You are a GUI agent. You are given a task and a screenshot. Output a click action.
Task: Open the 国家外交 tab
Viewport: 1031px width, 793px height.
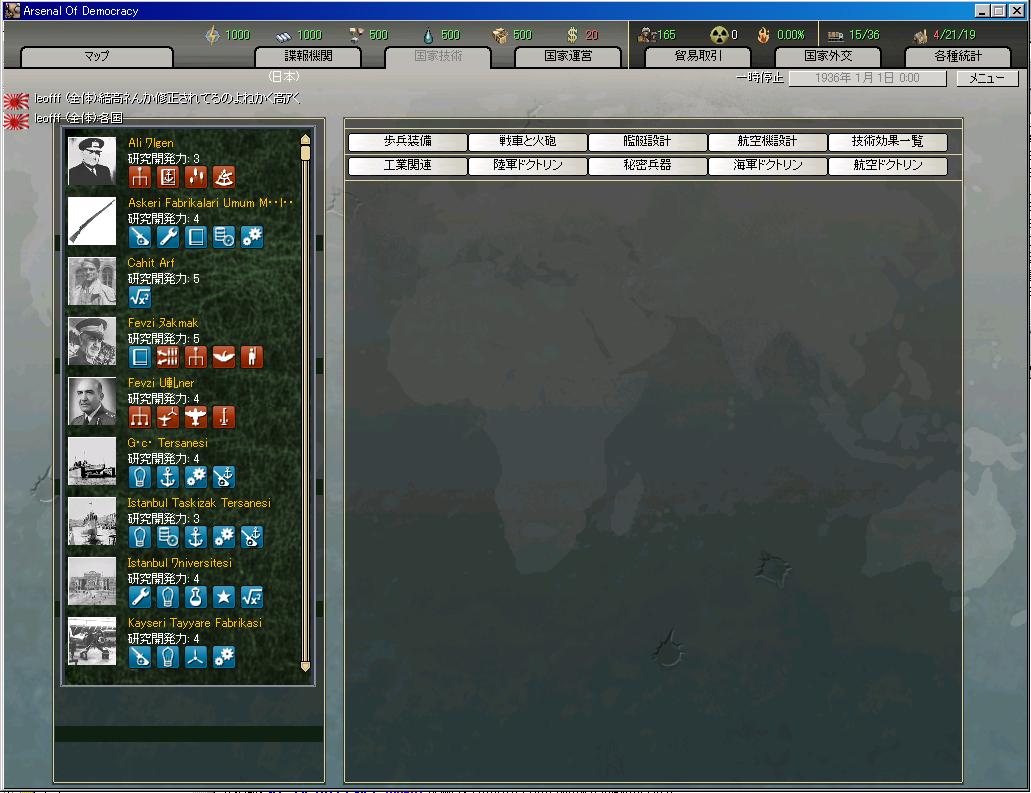coord(828,57)
